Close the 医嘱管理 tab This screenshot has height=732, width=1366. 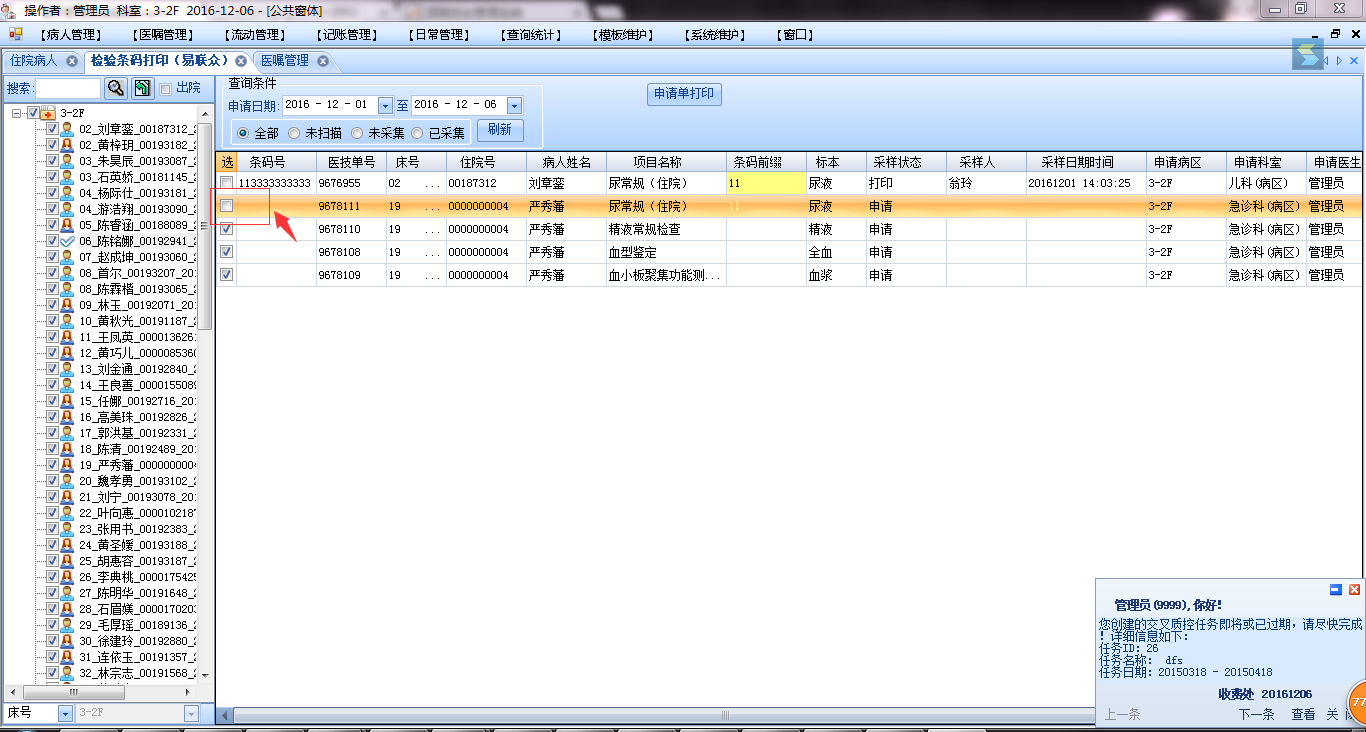323,61
